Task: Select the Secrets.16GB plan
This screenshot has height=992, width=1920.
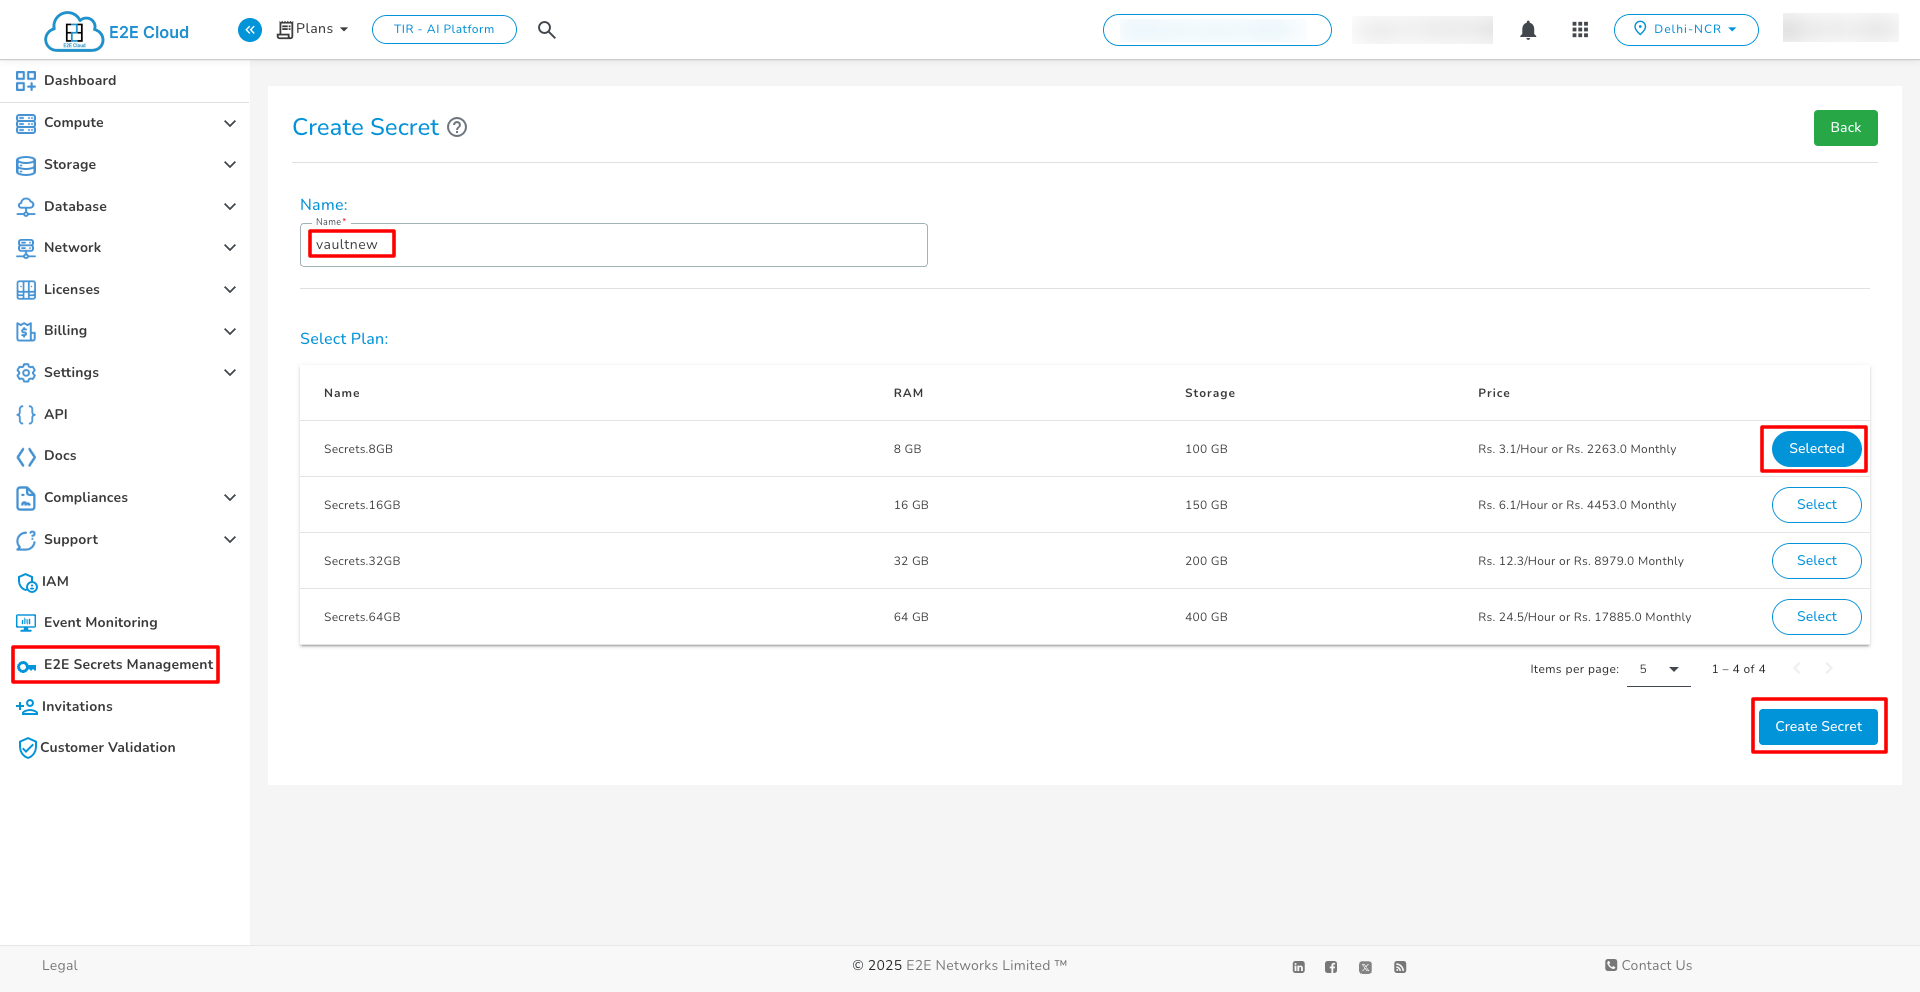Action: click(1816, 505)
